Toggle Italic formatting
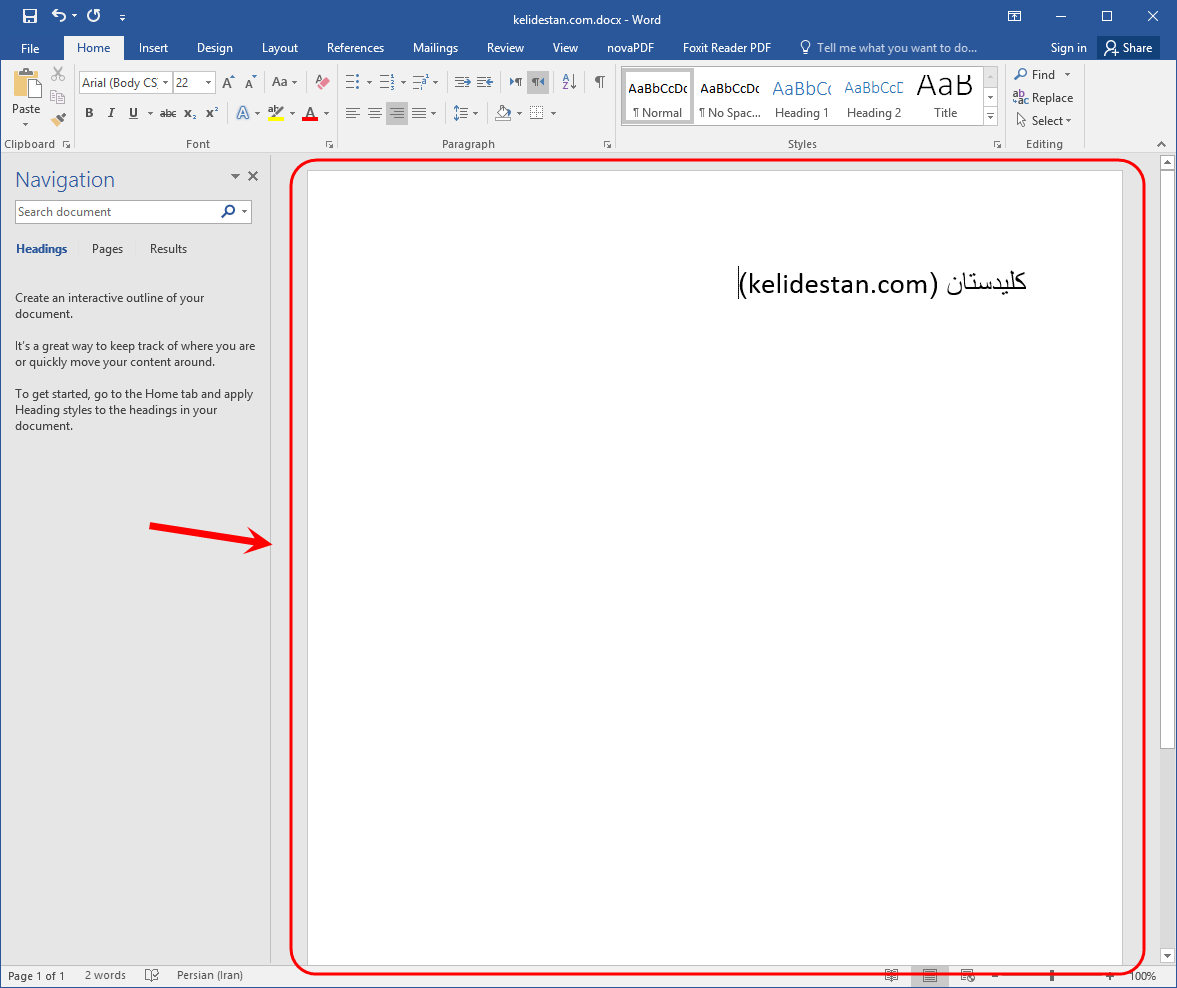The image size is (1177, 988). 111,113
